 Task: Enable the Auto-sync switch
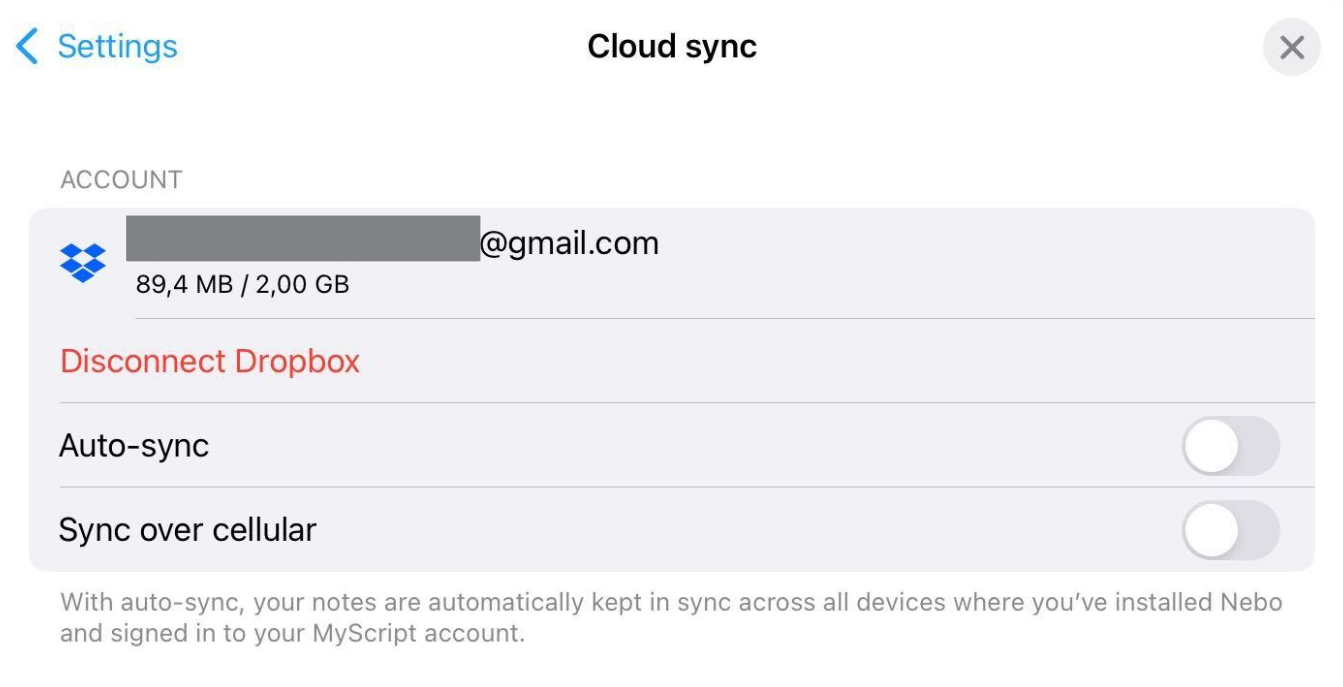(x=1230, y=446)
